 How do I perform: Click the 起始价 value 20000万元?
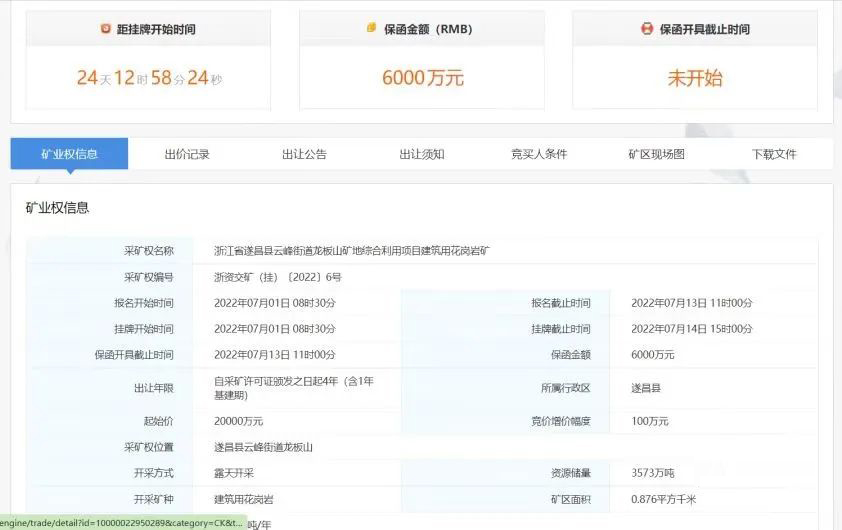click(238, 421)
